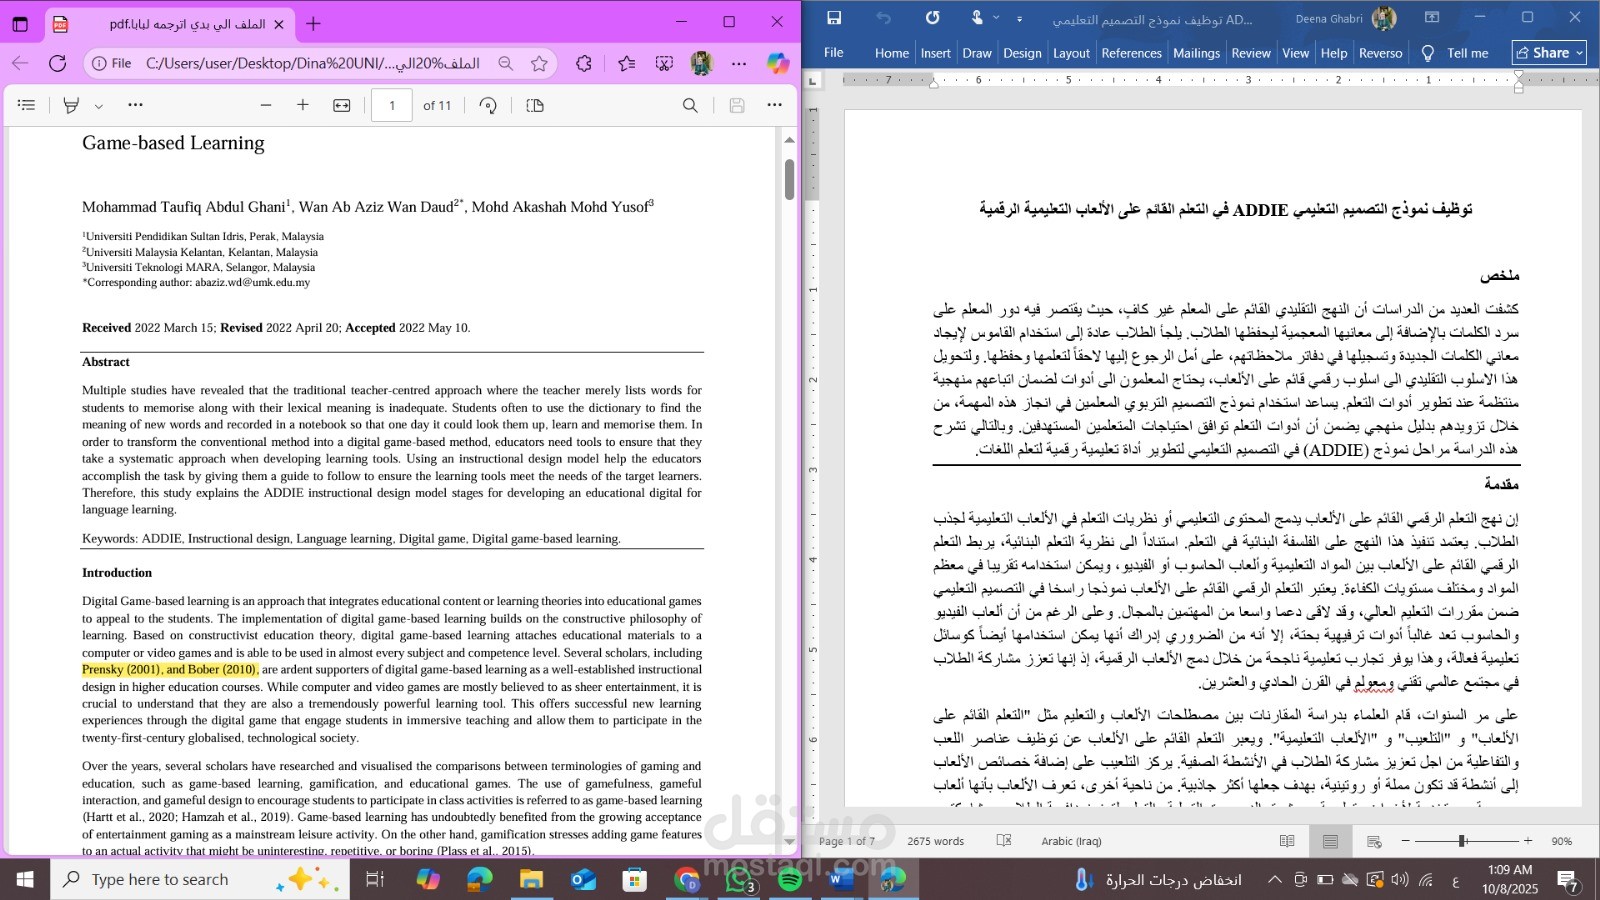Click the zoom indicator in address bar

pos(506,63)
